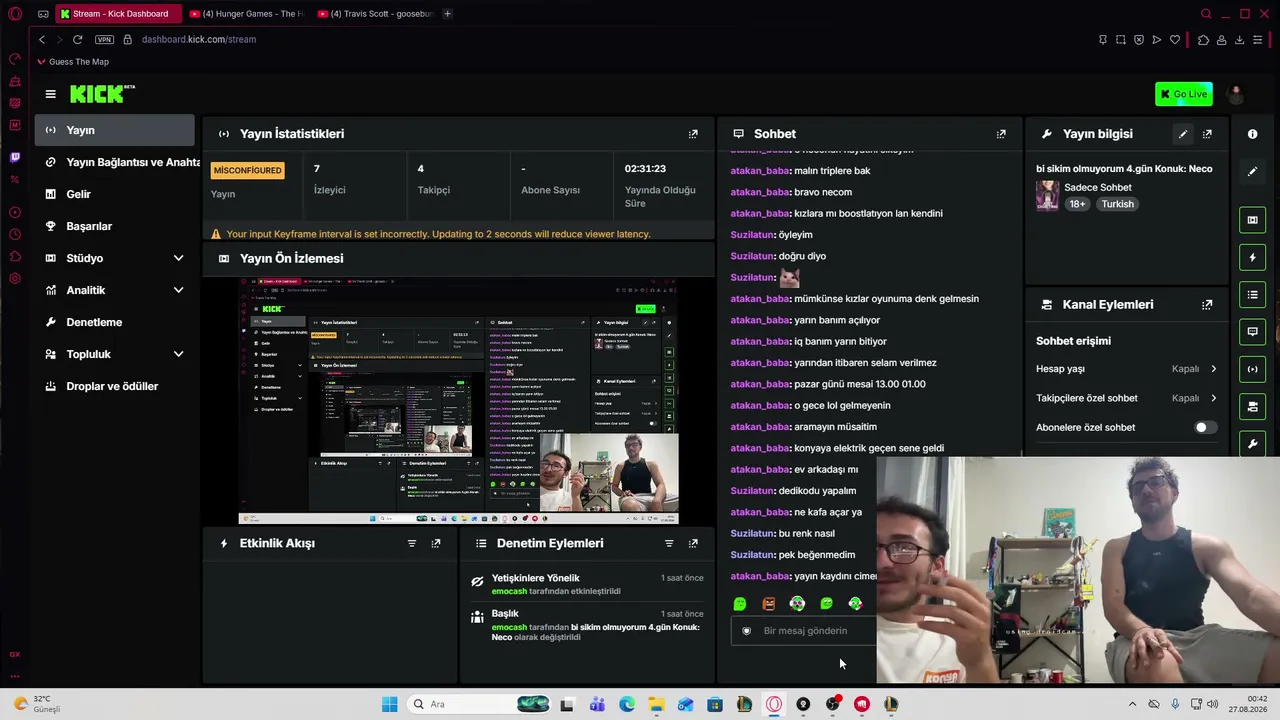Screen dimensions: 1280x720
Task: Open Guess The Map bookmark
Action: tap(73, 62)
